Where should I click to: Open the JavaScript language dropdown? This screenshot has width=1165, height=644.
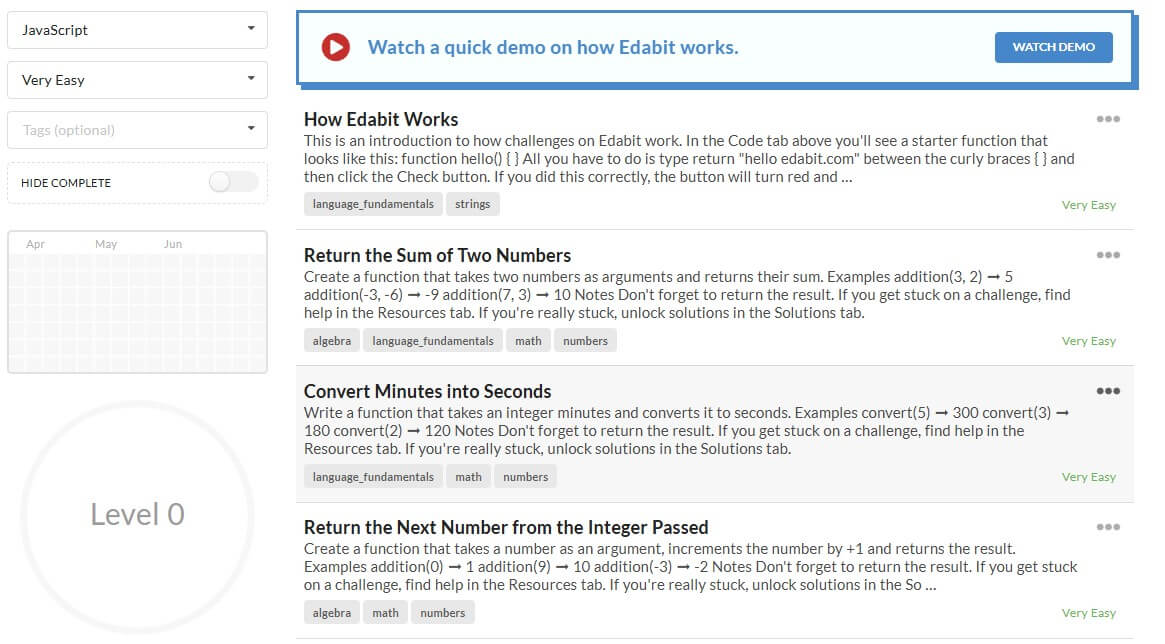click(137, 30)
